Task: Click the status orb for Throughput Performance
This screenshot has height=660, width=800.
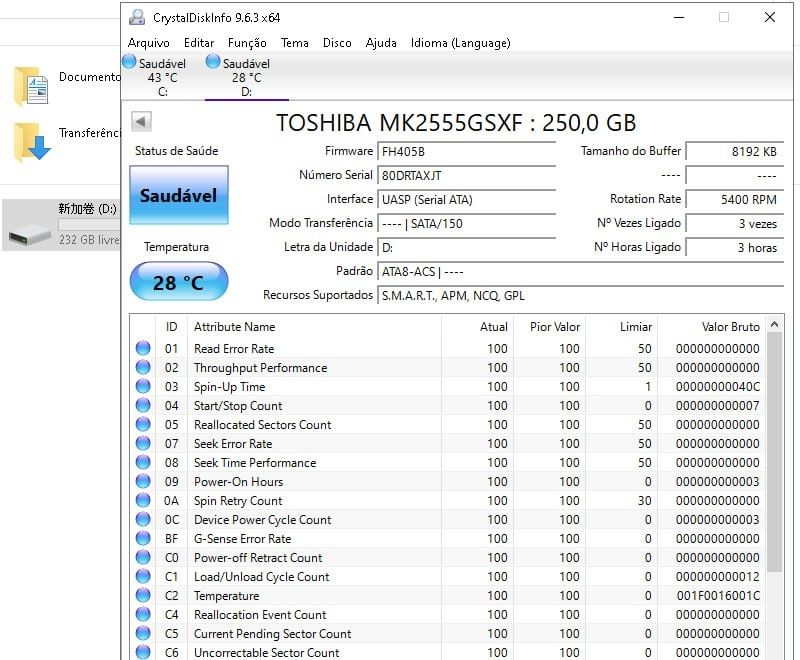Action: (143, 367)
